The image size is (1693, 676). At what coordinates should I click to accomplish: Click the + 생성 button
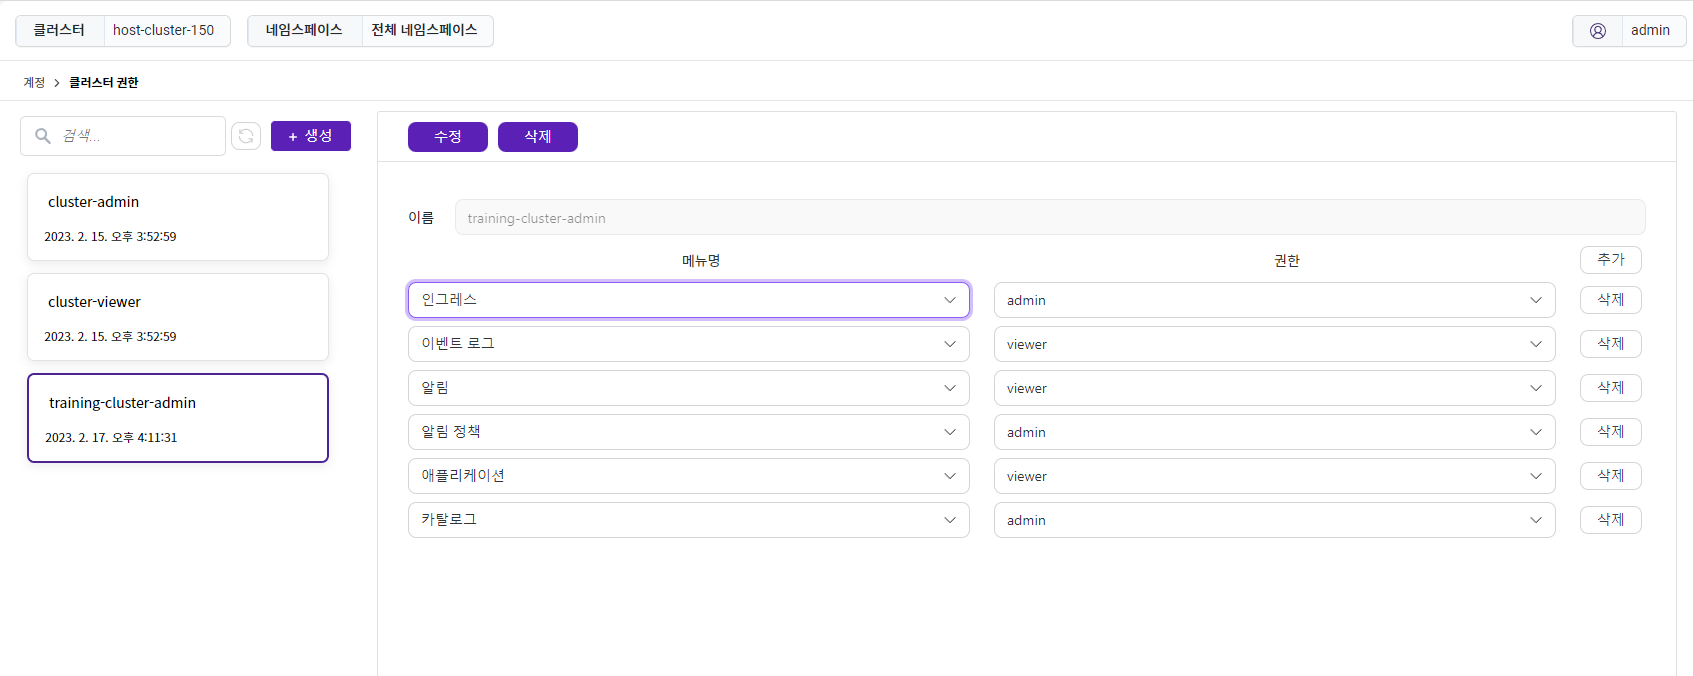coord(311,136)
